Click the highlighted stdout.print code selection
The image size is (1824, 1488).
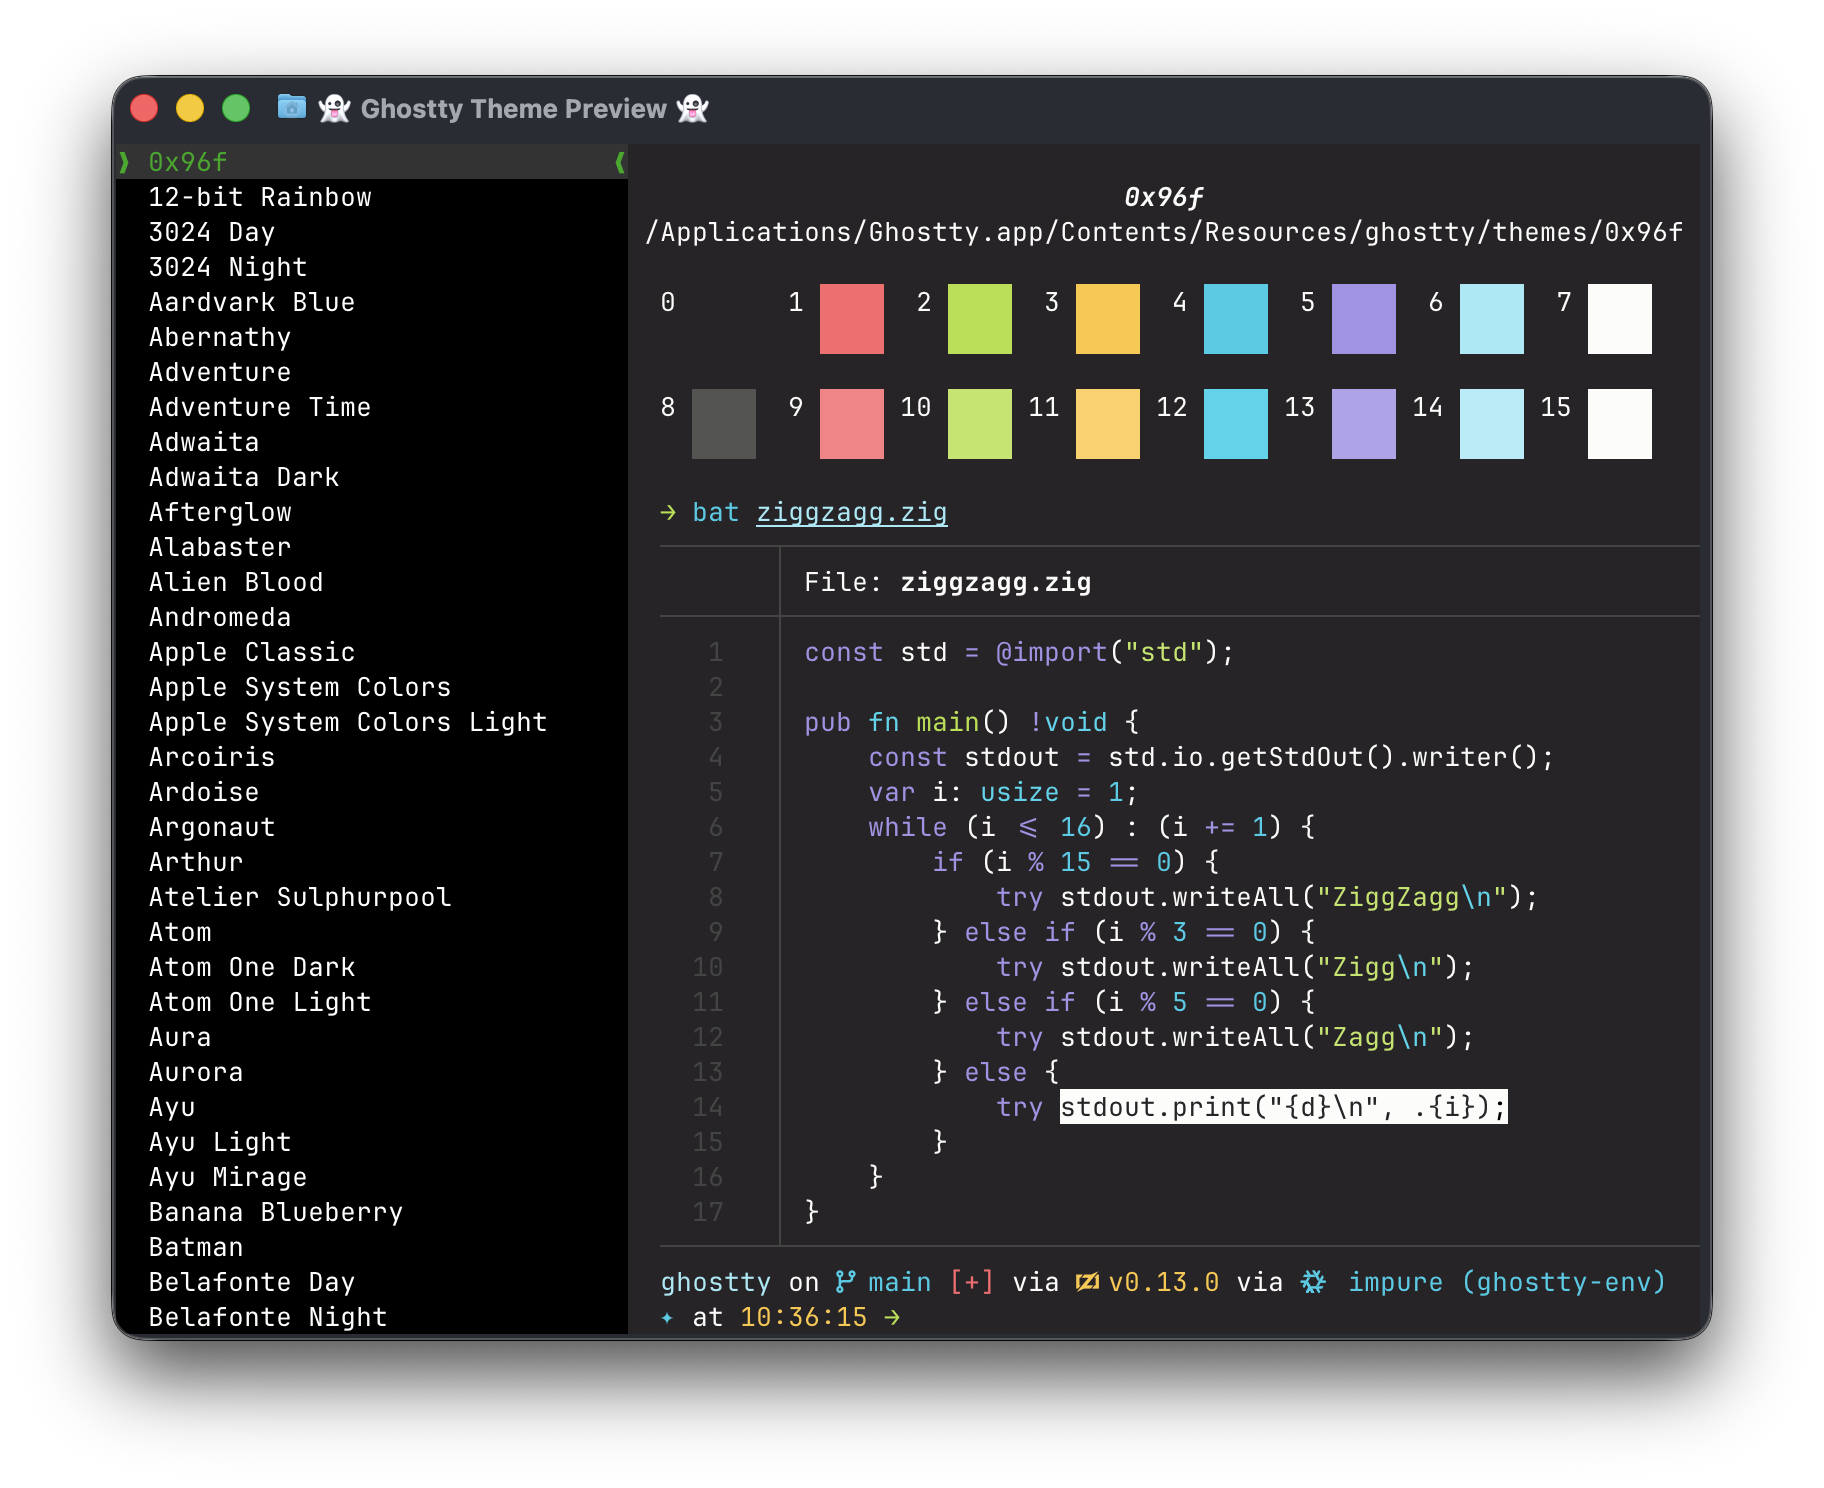1283,1107
